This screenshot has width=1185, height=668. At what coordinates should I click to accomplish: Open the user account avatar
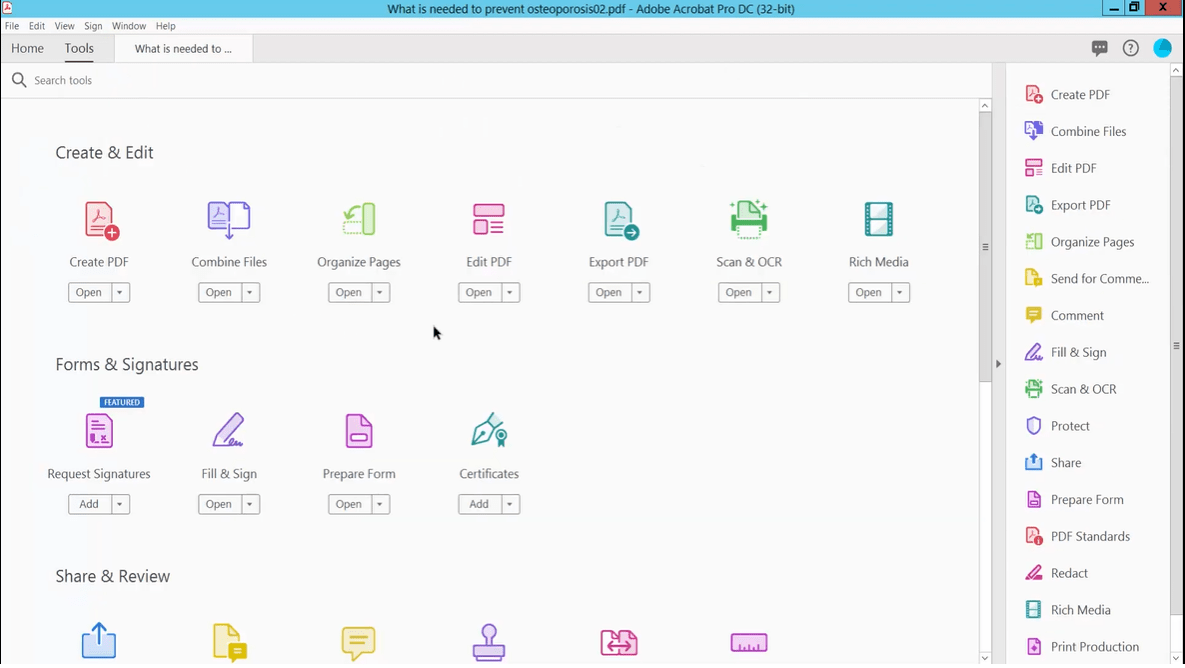point(1162,48)
